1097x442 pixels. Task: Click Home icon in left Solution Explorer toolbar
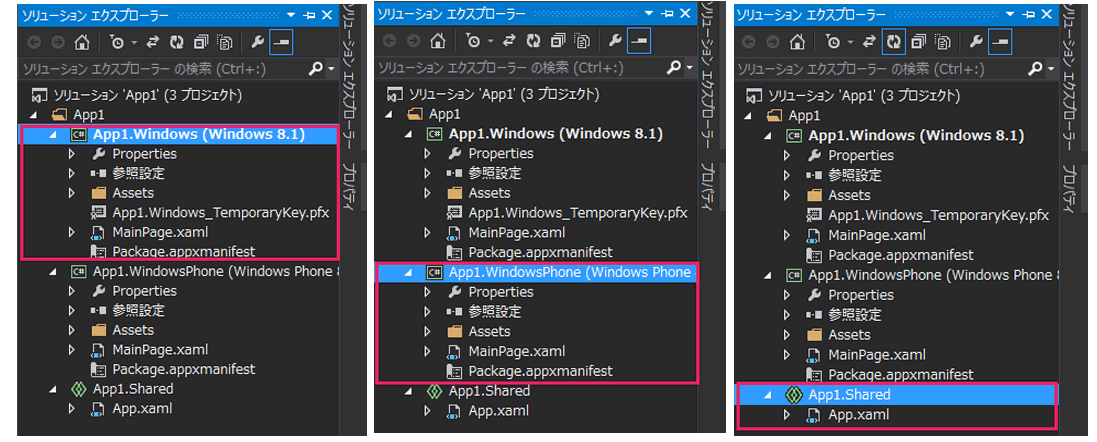click(x=83, y=43)
